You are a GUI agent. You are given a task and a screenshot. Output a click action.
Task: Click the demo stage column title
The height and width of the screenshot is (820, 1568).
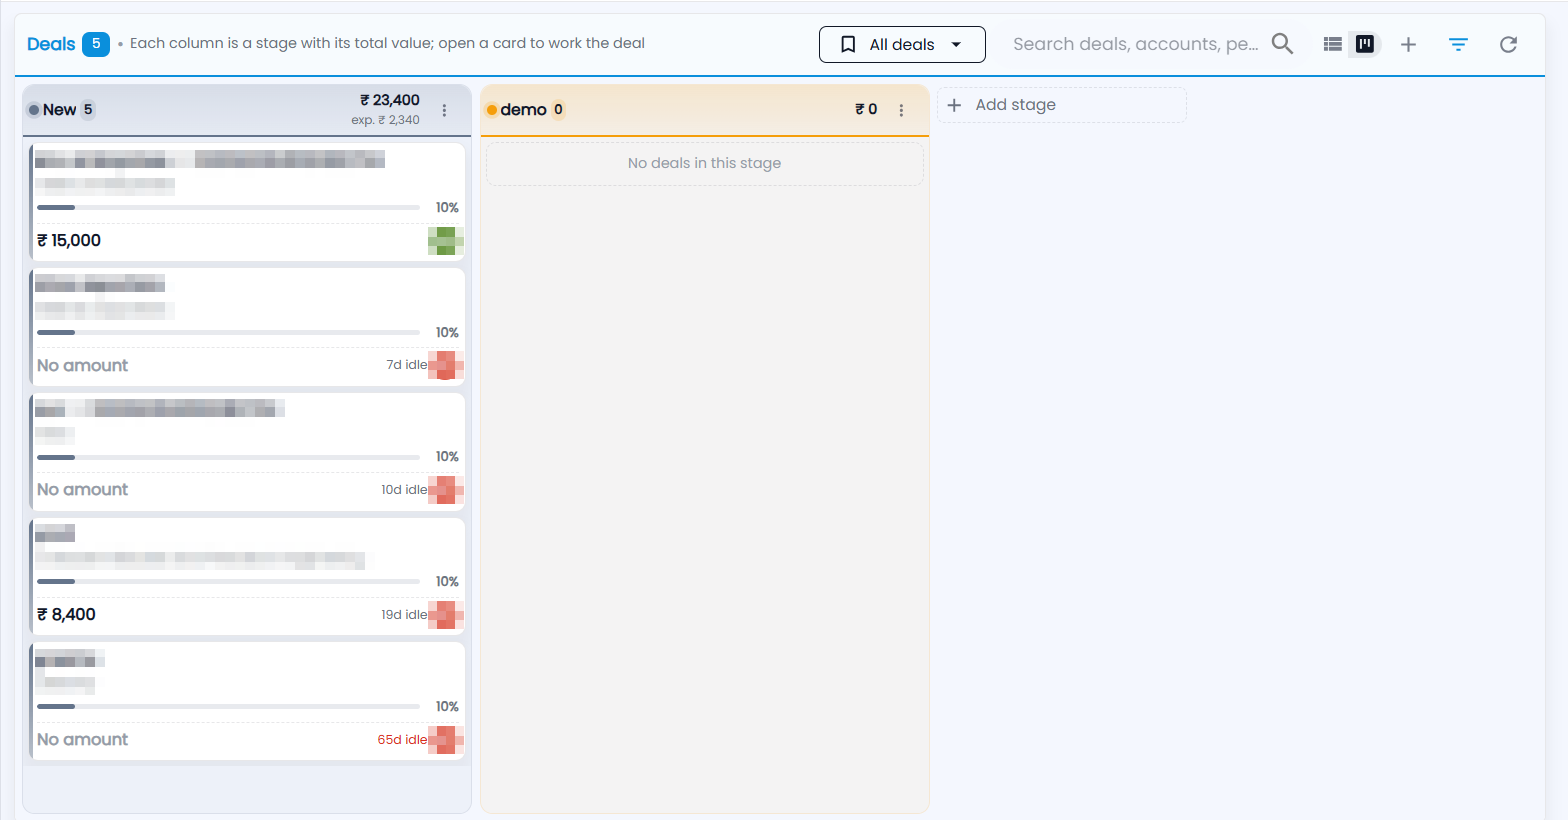523,110
